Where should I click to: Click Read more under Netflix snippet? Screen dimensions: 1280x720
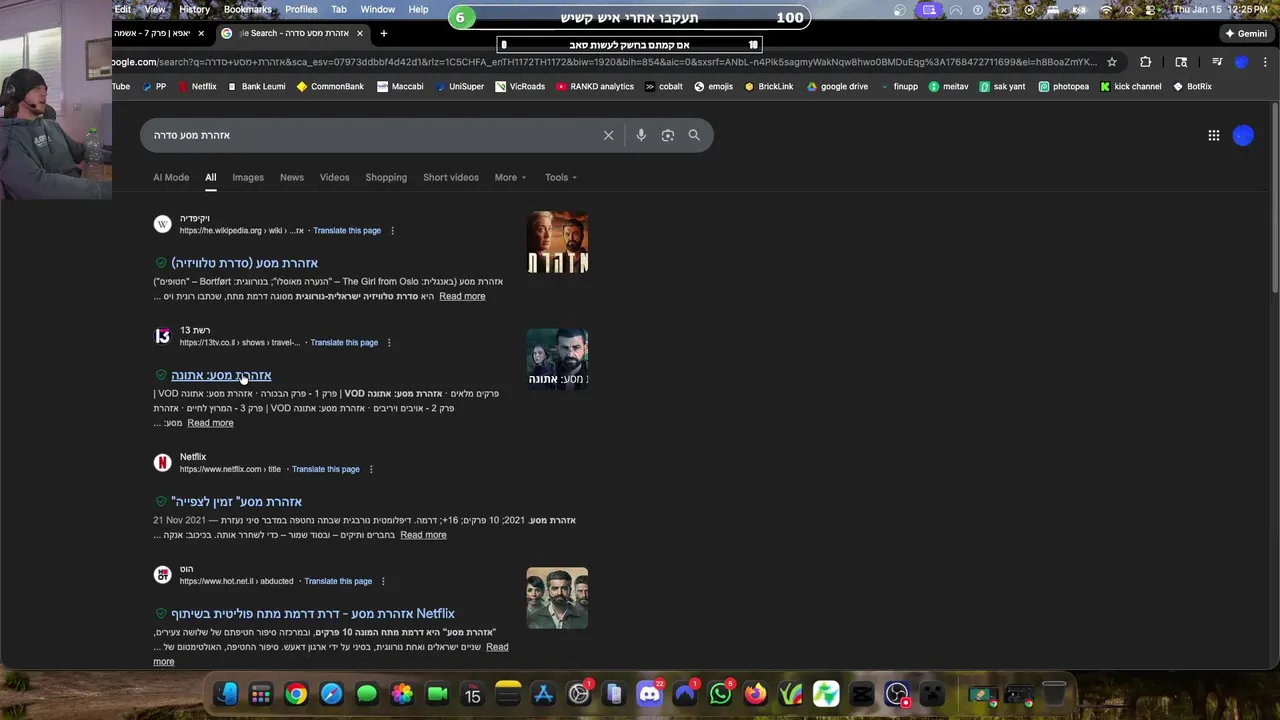click(423, 535)
